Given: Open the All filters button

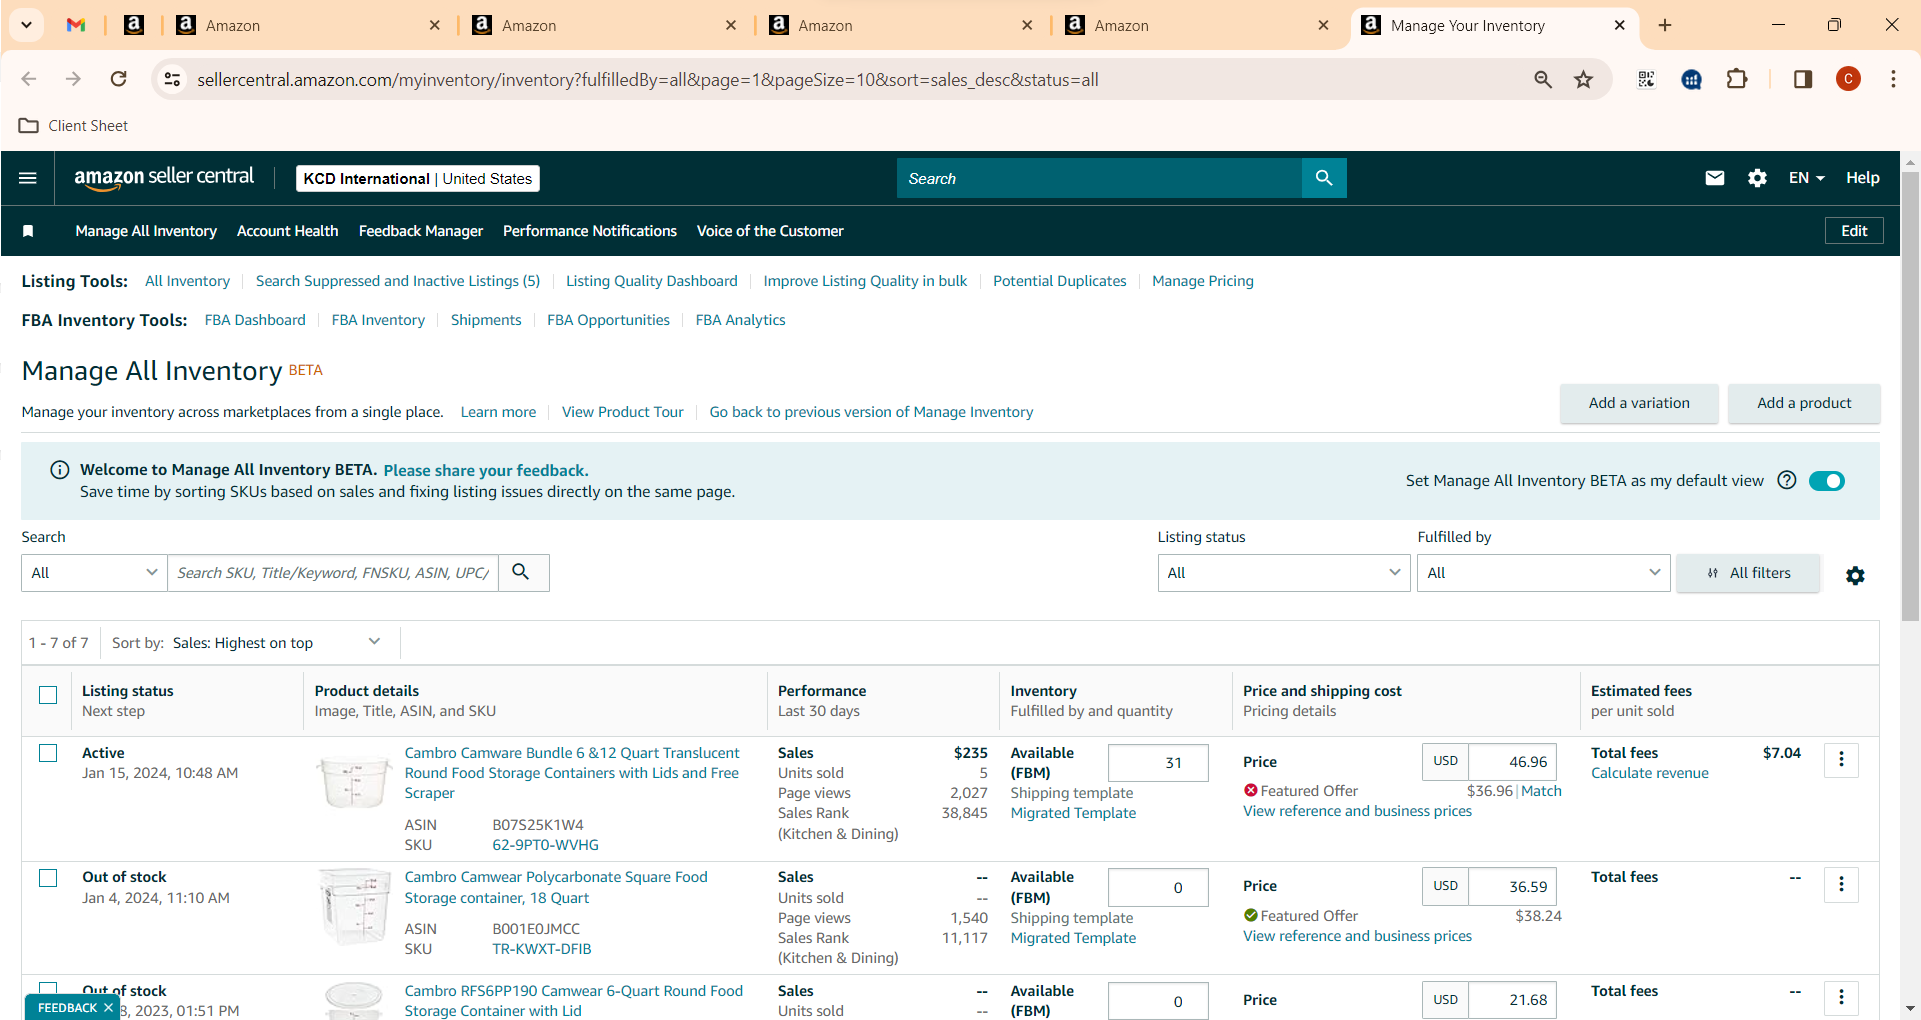Looking at the screenshot, I should pyautogui.click(x=1748, y=573).
